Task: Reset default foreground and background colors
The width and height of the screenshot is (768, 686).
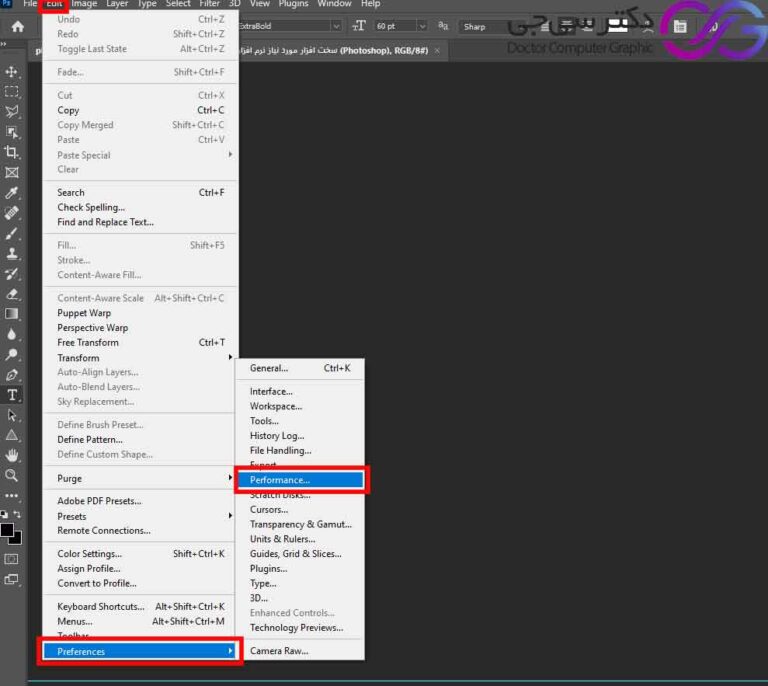Action: (x=4, y=514)
